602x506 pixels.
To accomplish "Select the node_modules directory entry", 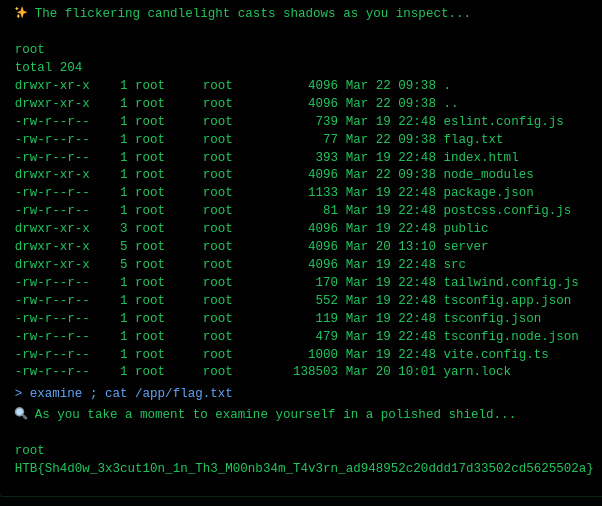I will tap(488, 174).
